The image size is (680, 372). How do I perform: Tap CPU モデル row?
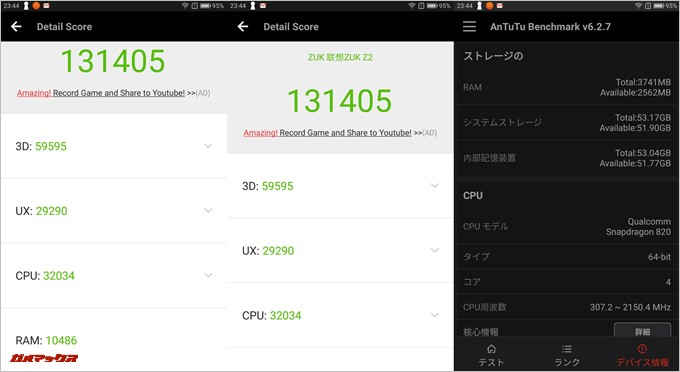[x=567, y=226]
